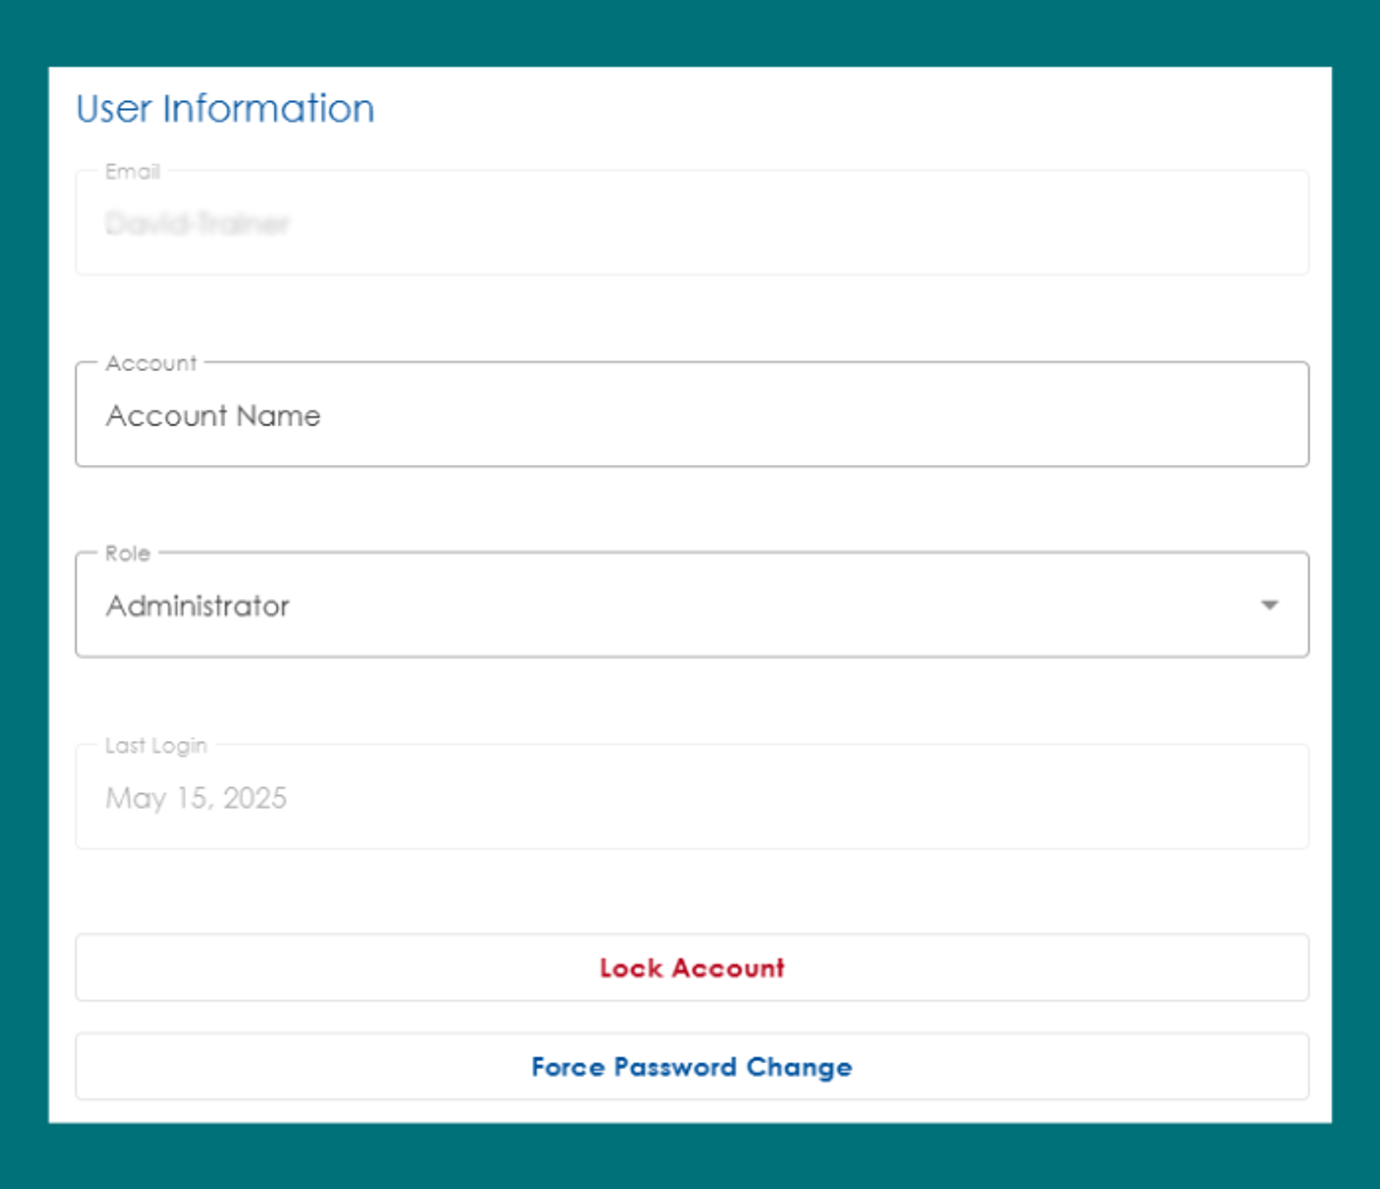The width and height of the screenshot is (1380, 1189).
Task: Click the User Information heading
Action: (x=224, y=108)
